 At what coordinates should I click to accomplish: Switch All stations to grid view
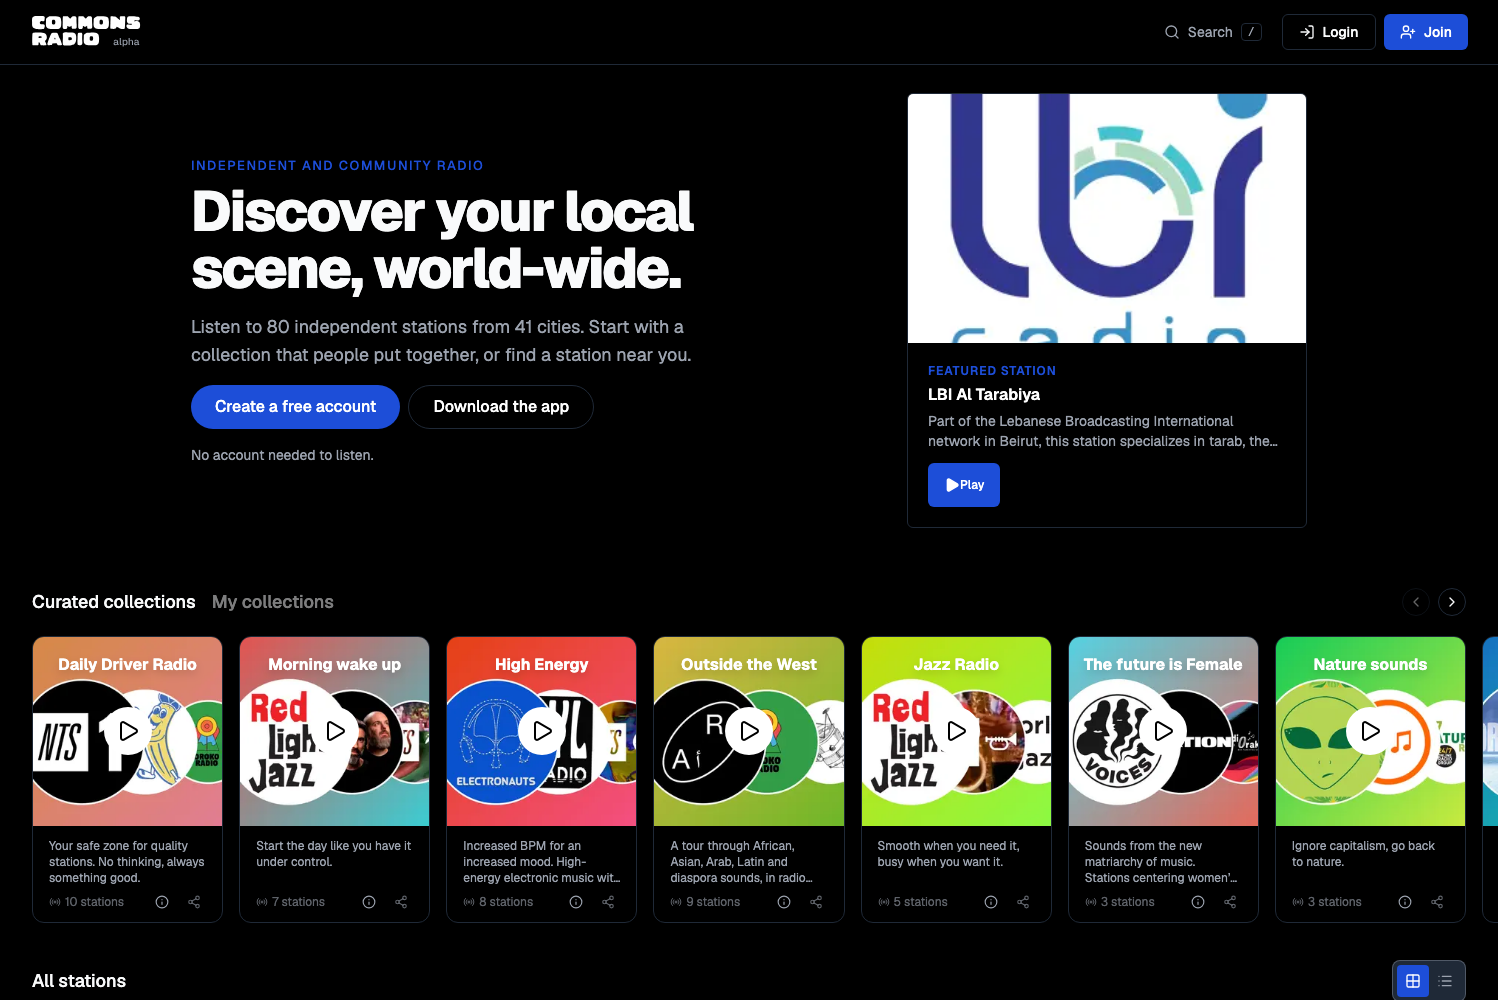pos(1413,981)
